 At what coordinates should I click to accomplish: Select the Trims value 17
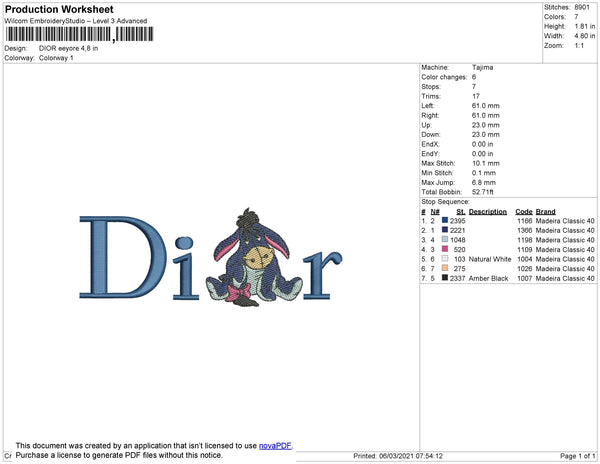click(476, 96)
